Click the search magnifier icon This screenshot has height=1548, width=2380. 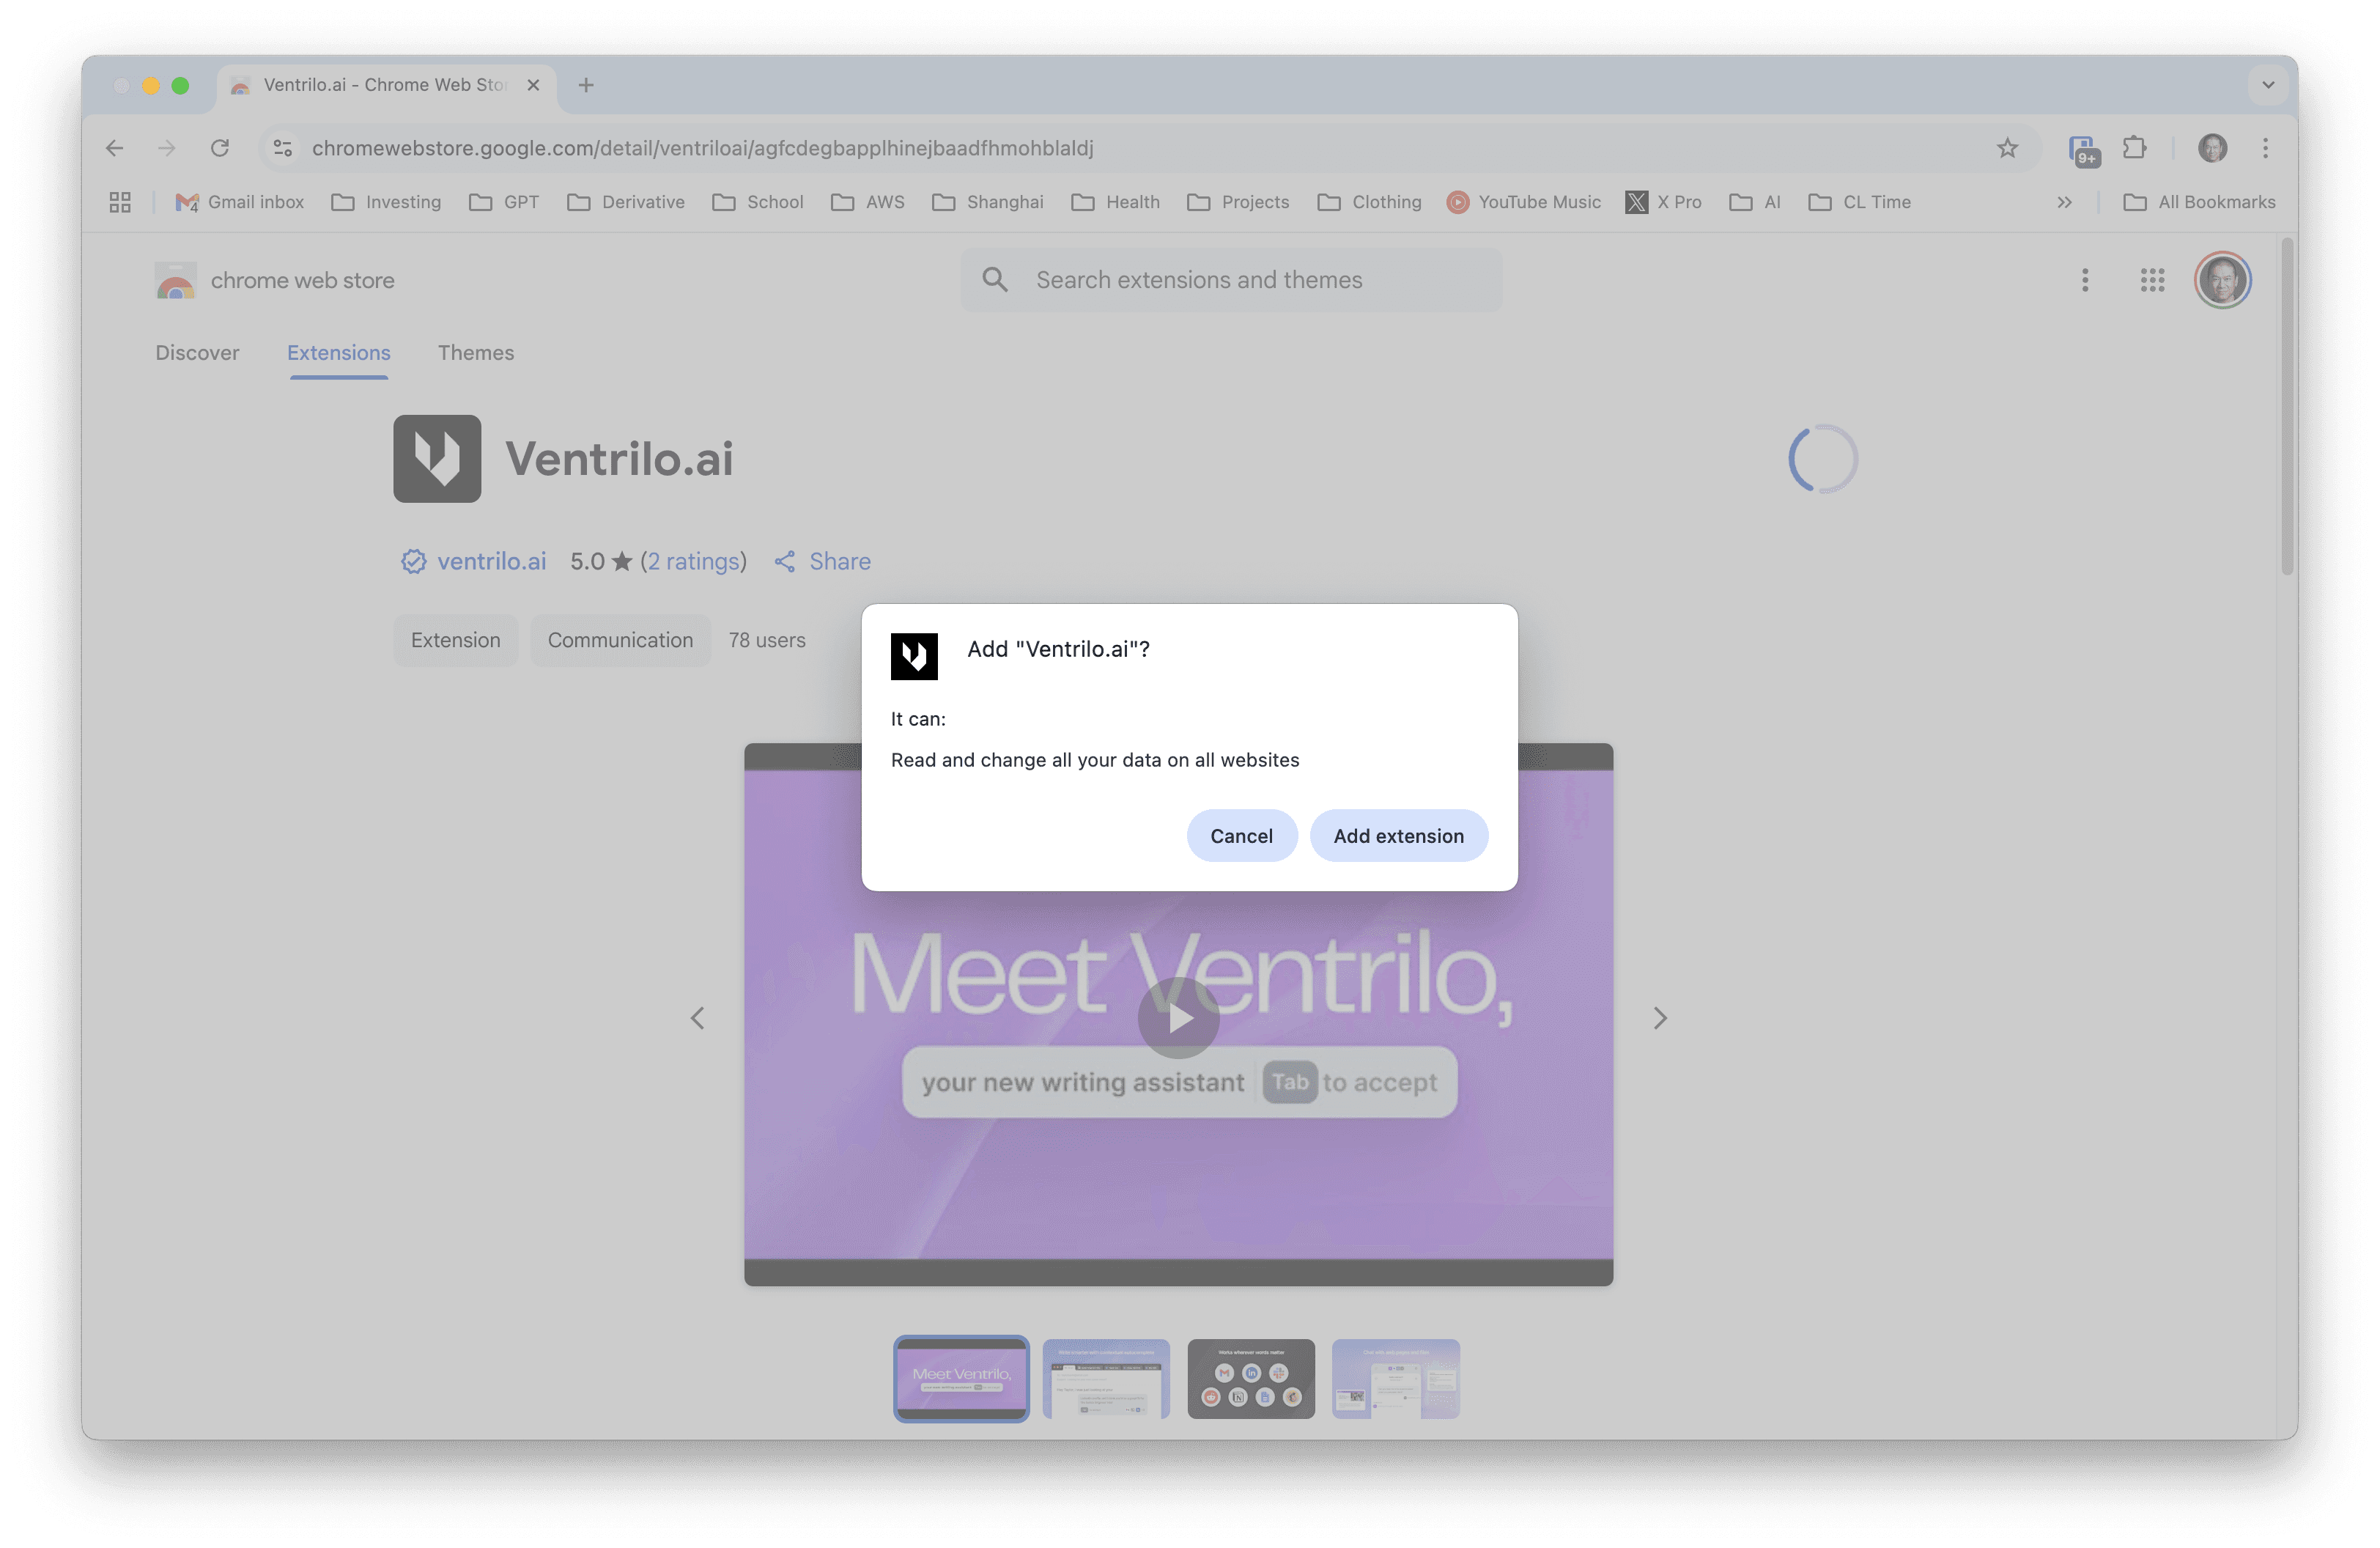click(995, 280)
